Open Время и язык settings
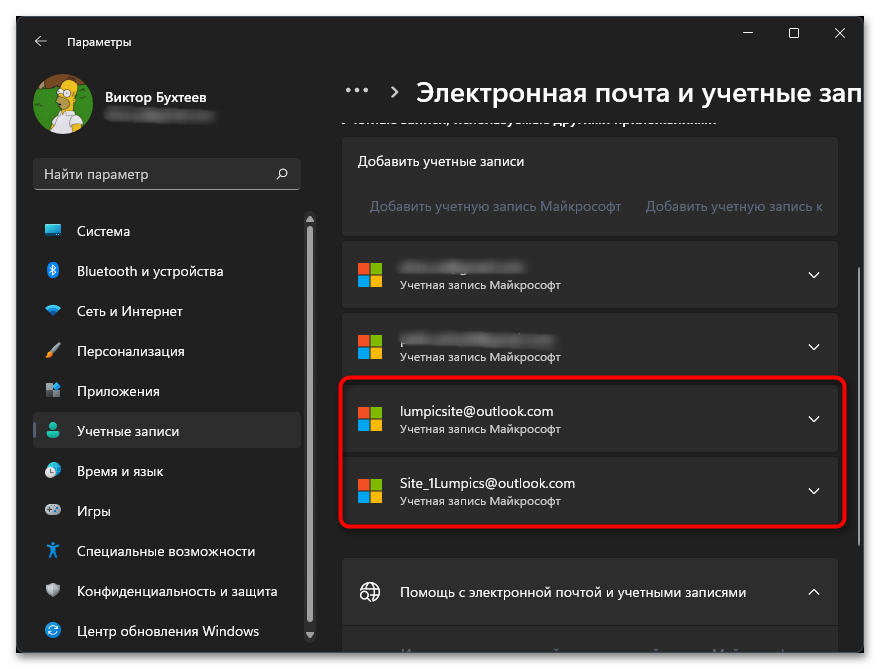This screenshot has width=880, height=669. (167, 471)
